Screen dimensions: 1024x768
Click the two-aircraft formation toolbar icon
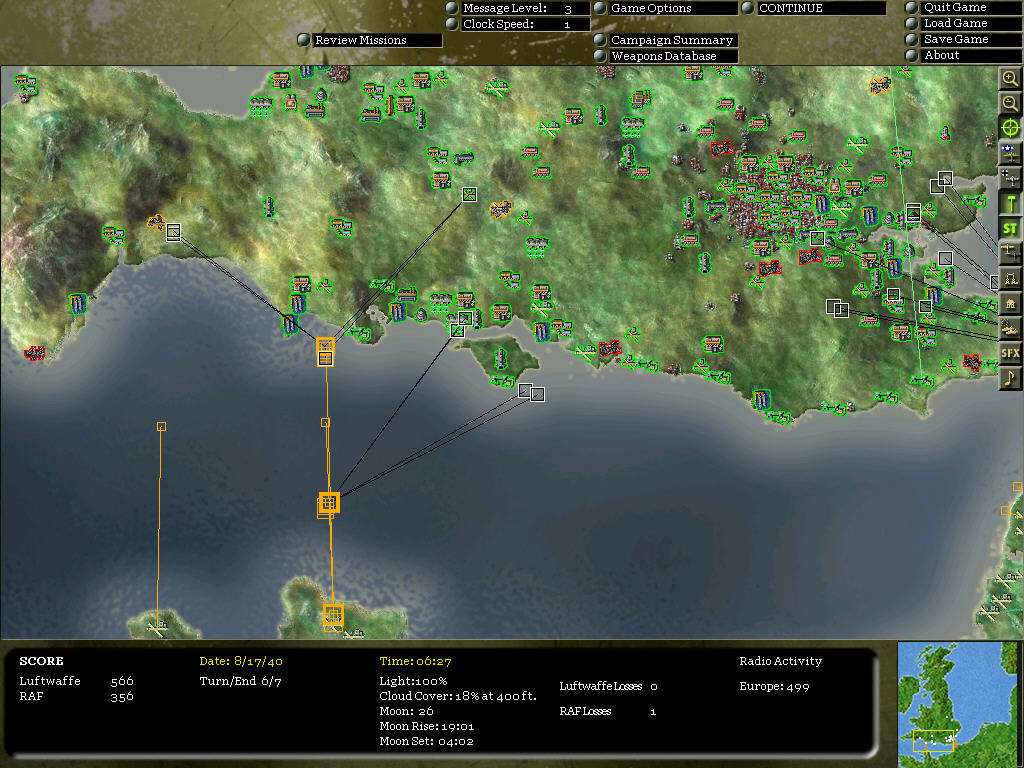1010,253
